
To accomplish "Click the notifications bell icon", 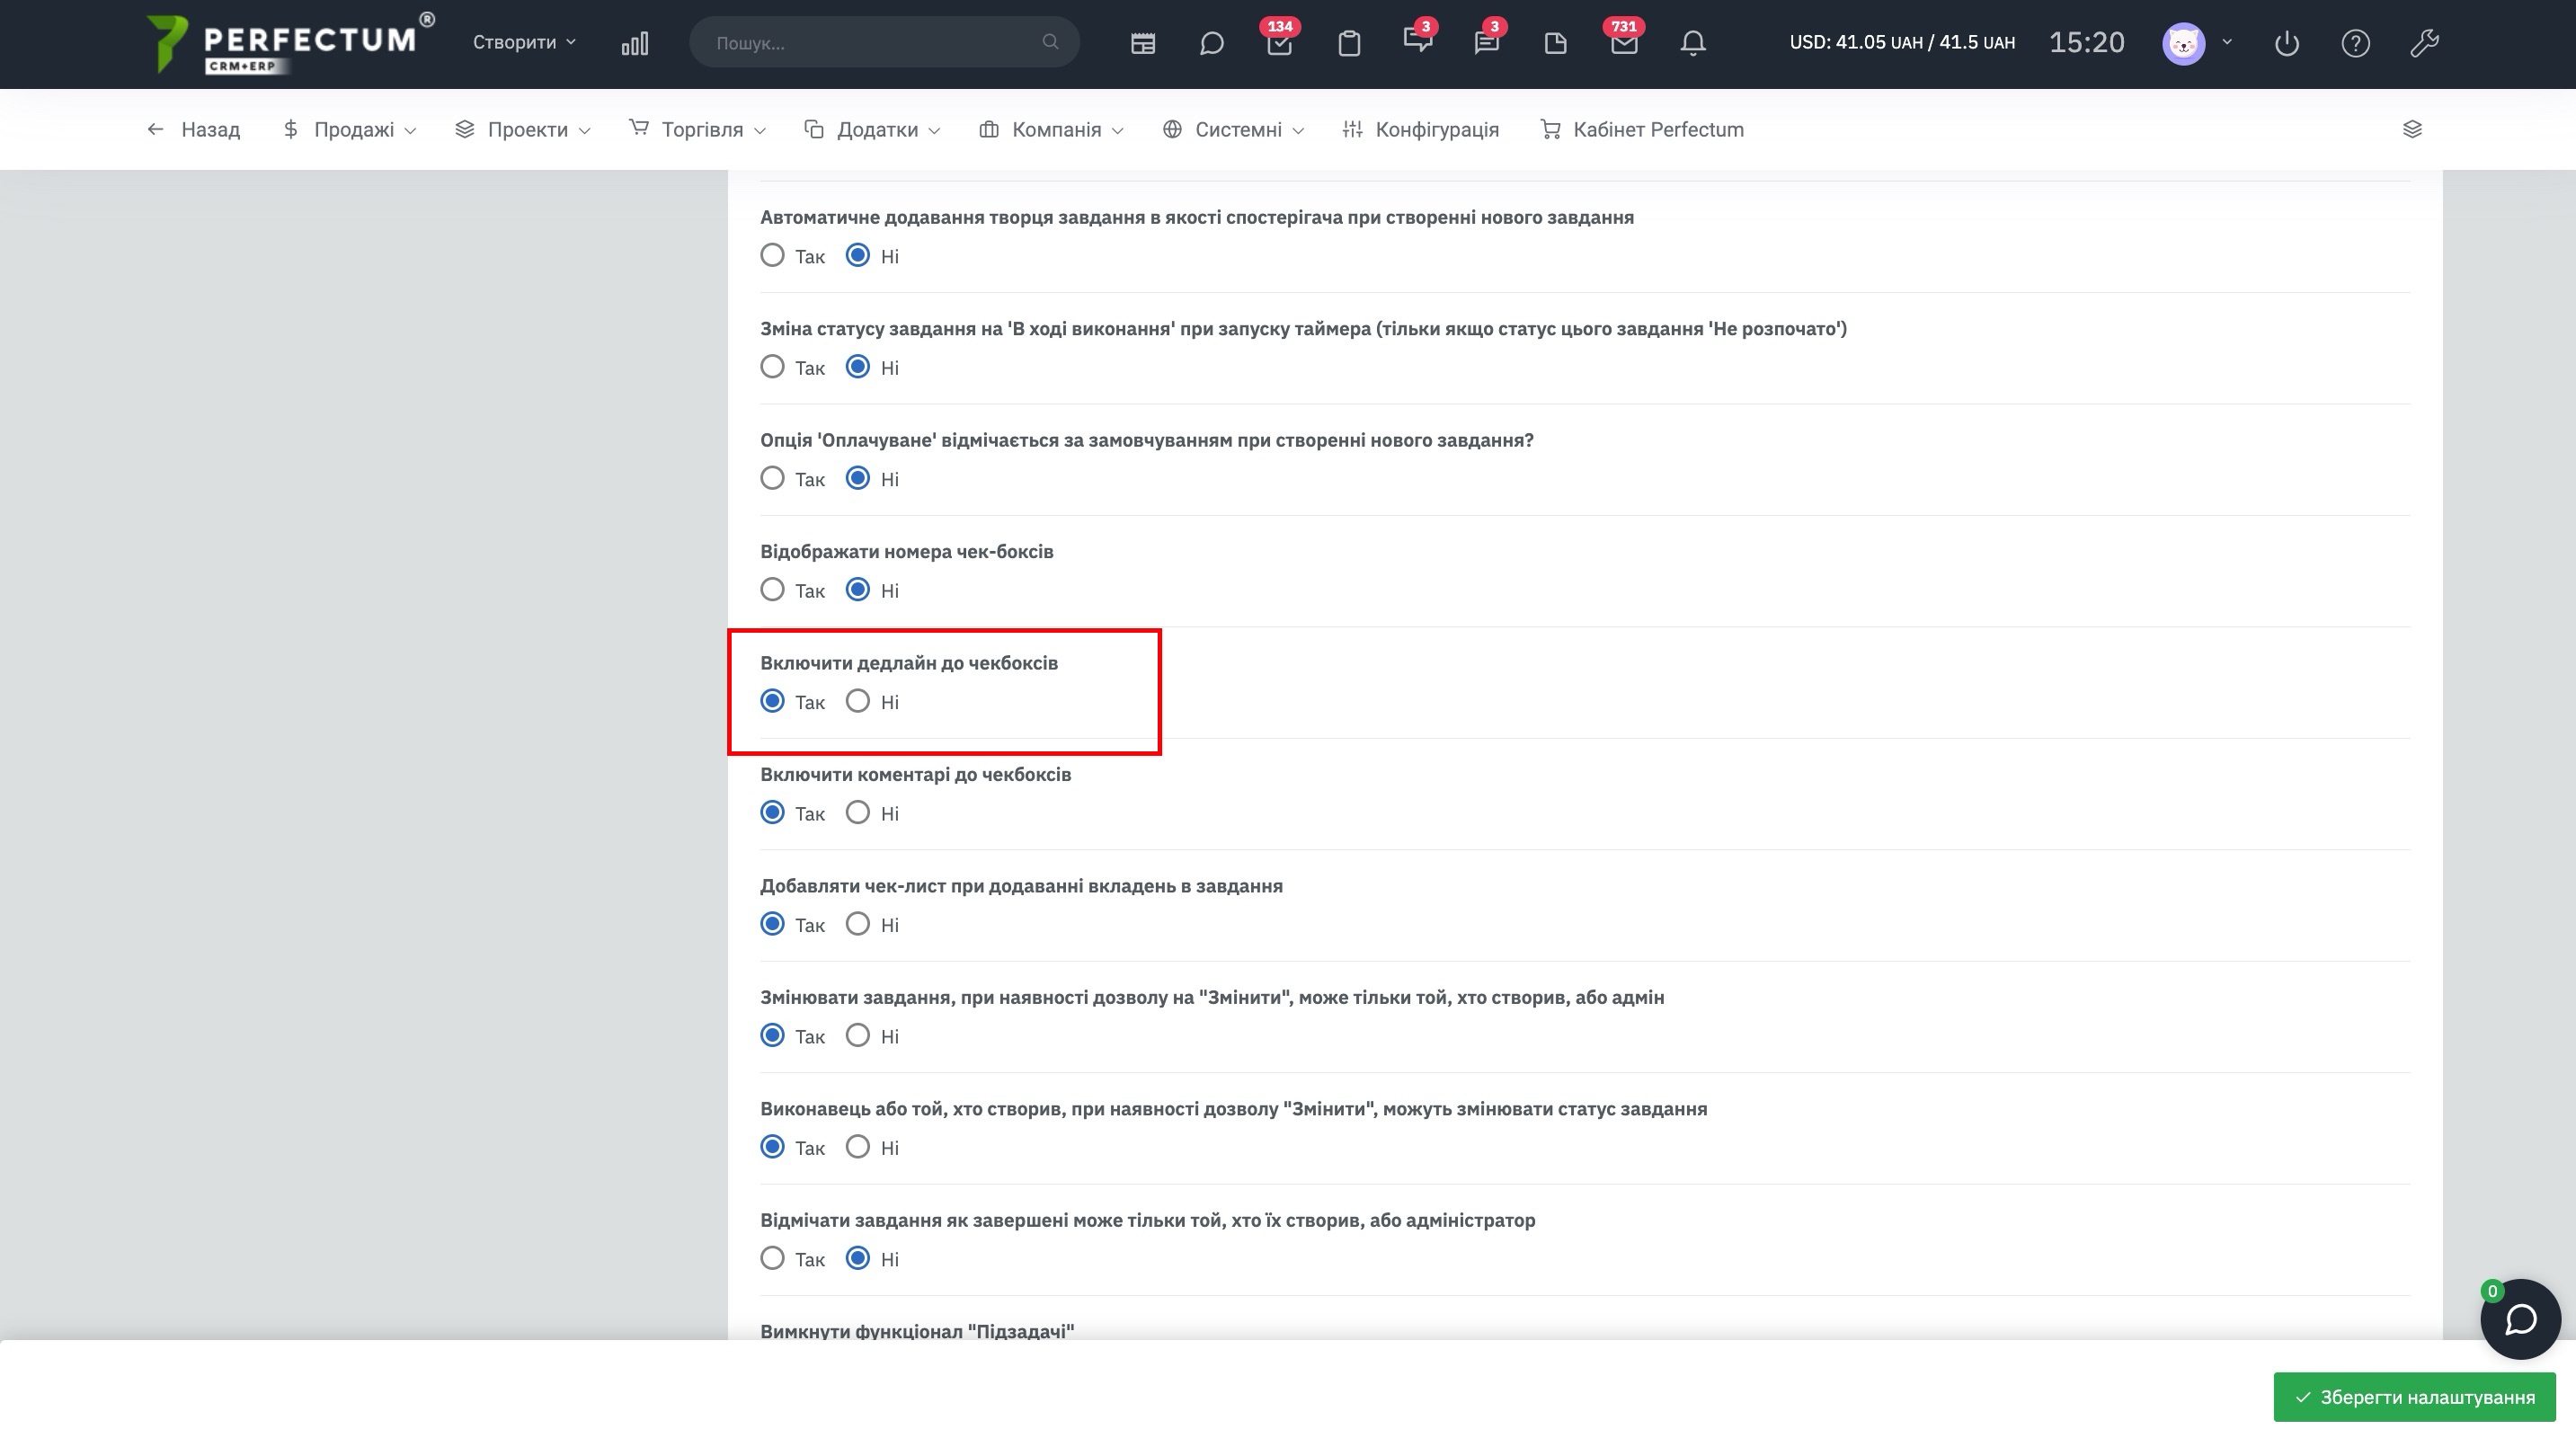I will click(1692, 43).
